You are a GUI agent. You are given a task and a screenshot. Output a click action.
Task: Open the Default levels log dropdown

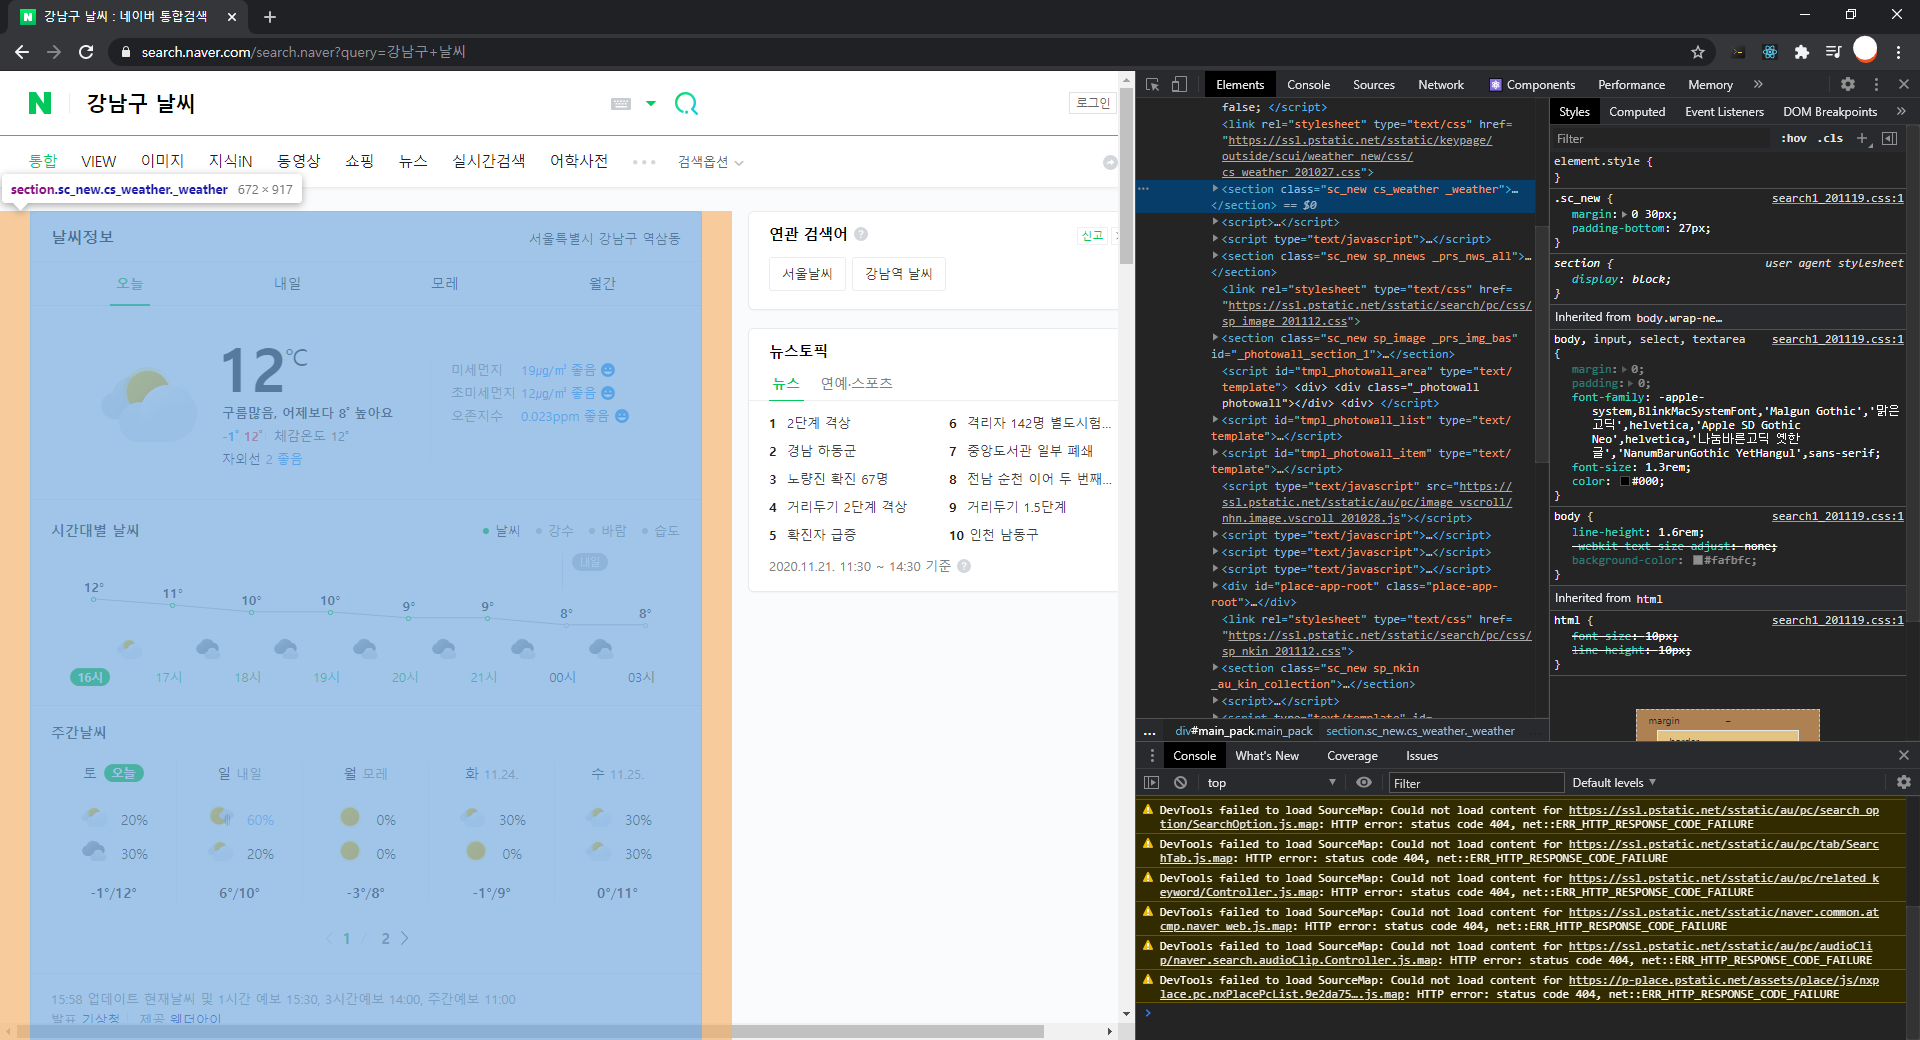[x=1613, y=783]
